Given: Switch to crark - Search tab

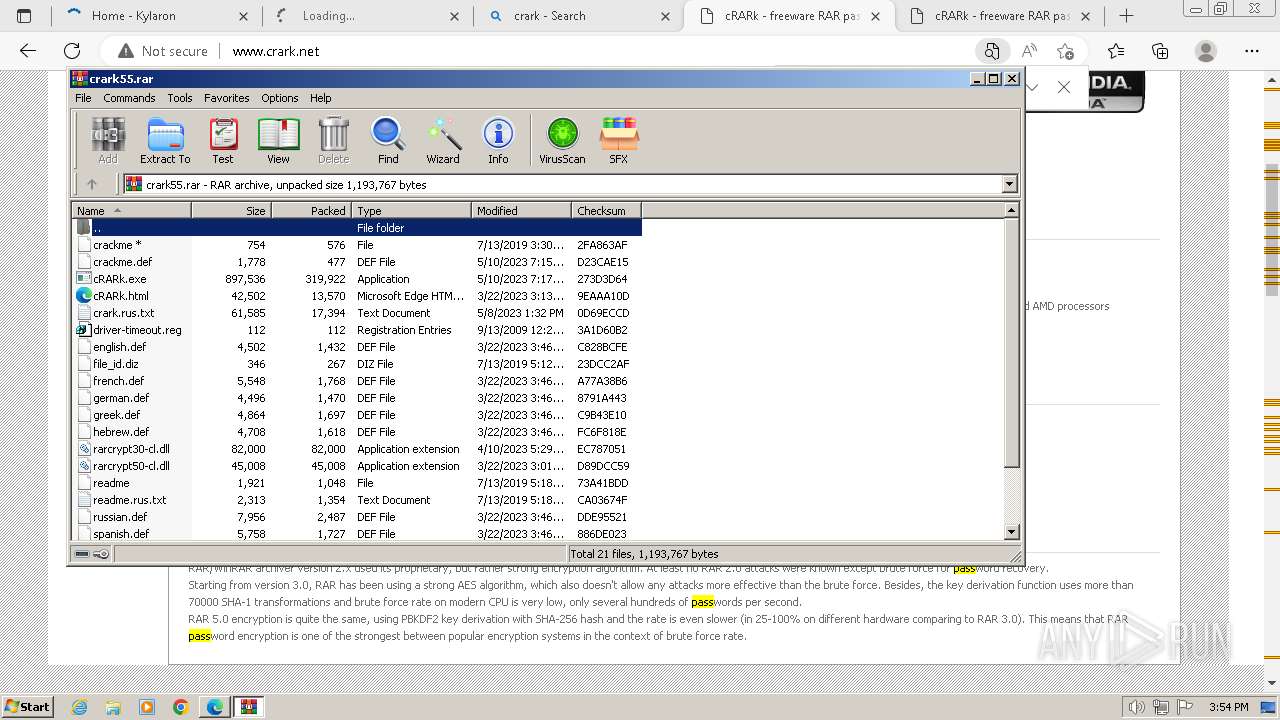Looking at the screenshot, I should [578, 16].
